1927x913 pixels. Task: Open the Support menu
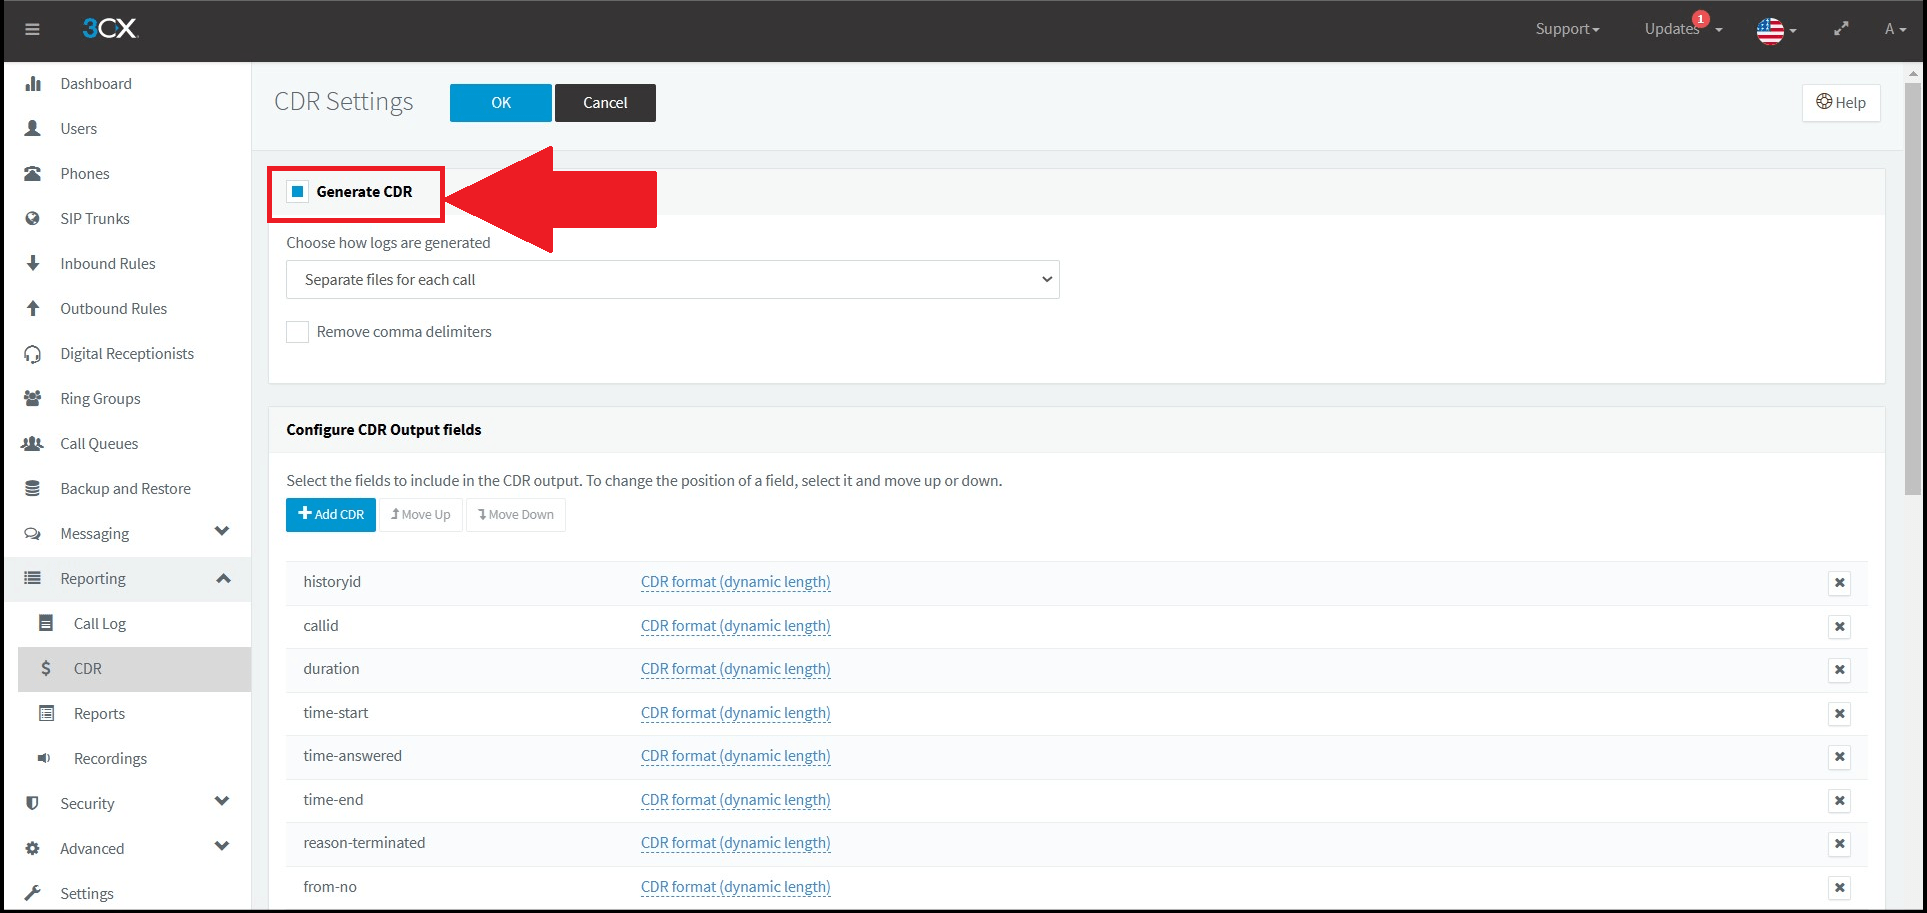click(x=1566, y=29)
